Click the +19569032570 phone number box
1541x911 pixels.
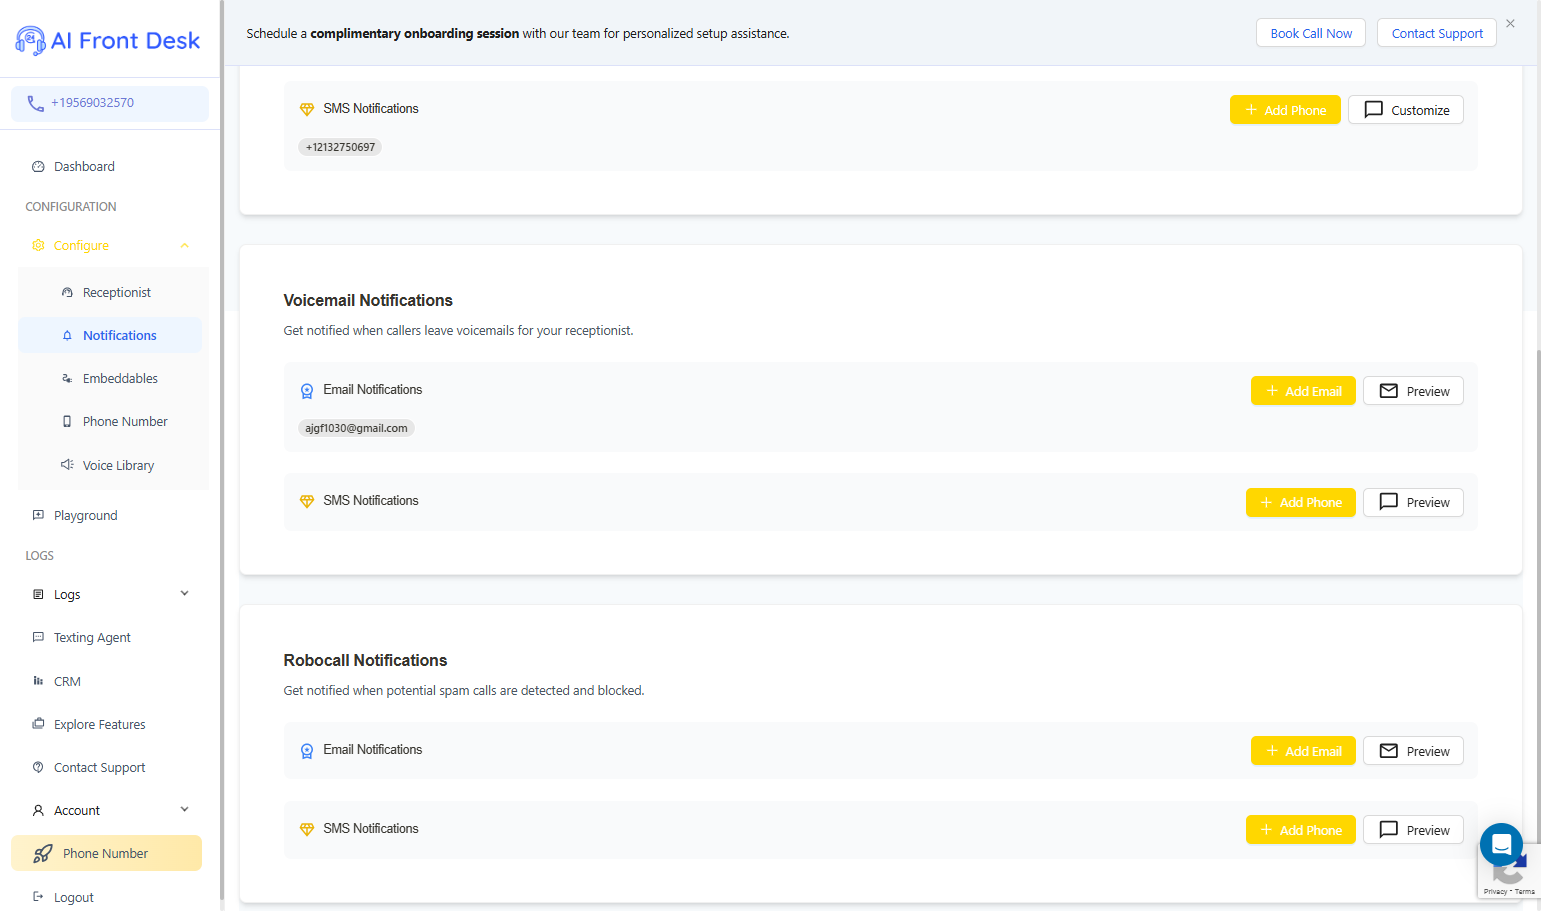110,103
